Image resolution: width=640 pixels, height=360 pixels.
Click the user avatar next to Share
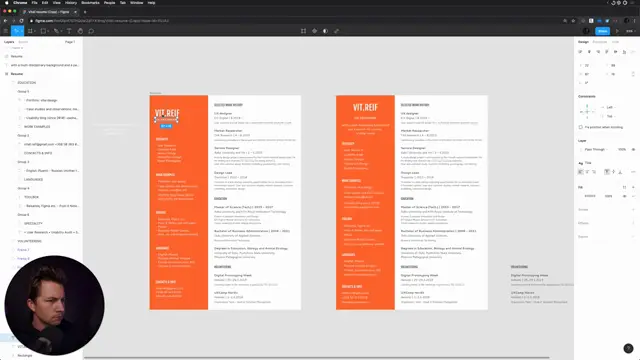[x=586, y=31]
